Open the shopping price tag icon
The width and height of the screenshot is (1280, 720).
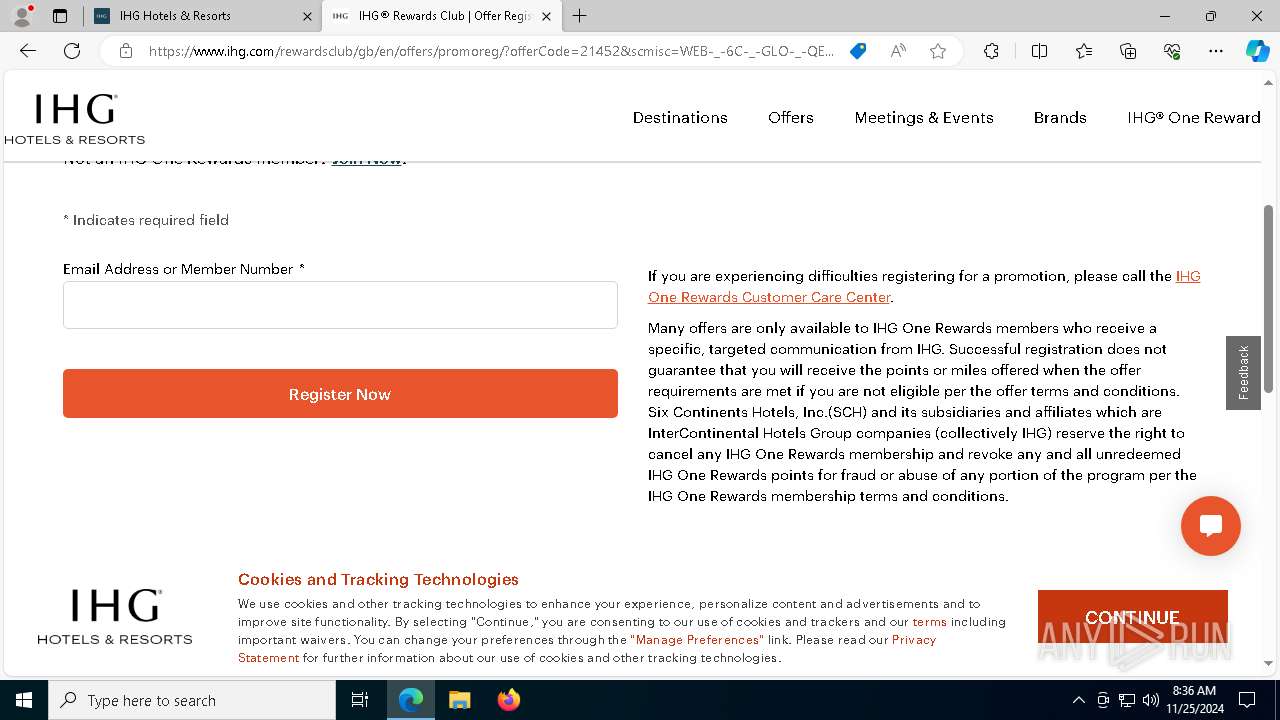pos(858,51)
